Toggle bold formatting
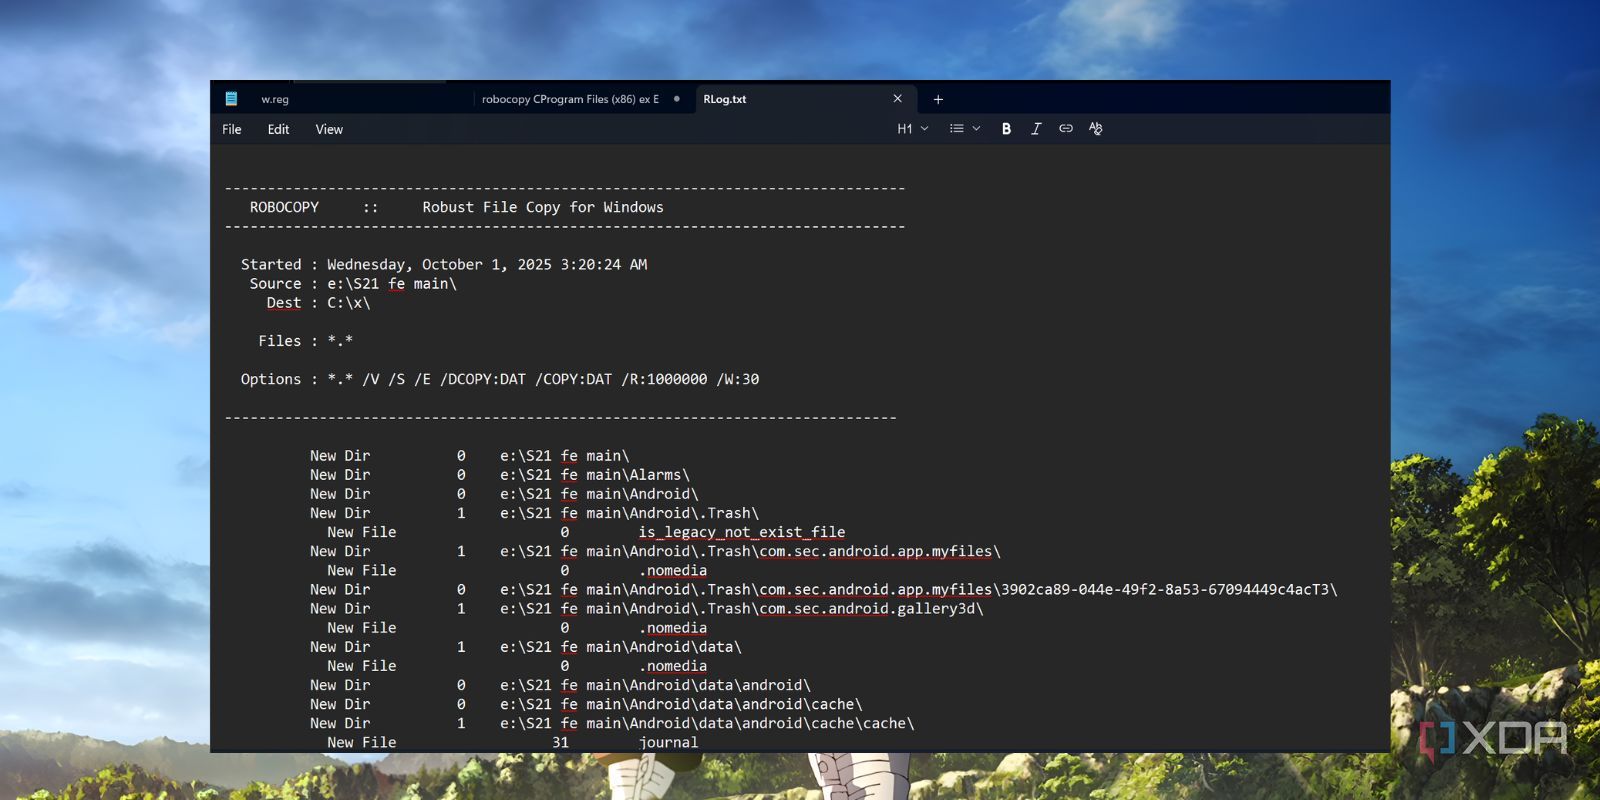Screen dimensions: 1600x800 tap(1006, 129)
